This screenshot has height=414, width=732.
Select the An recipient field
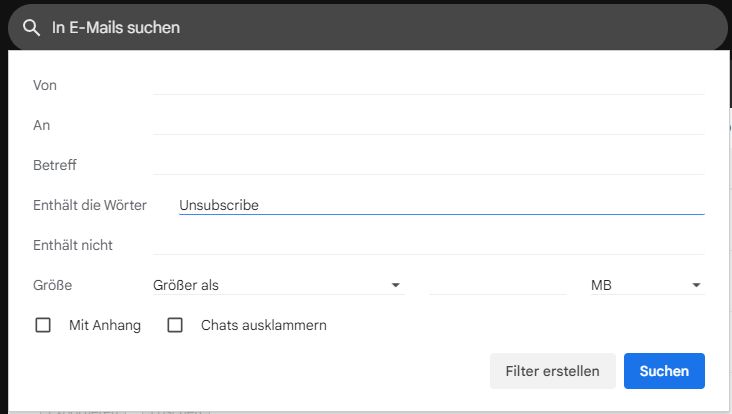click(428, 125)
